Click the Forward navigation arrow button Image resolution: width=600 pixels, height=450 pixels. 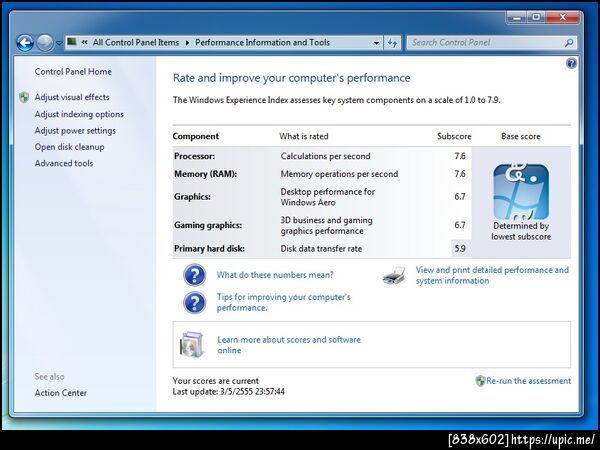click(x=45, y=43)
